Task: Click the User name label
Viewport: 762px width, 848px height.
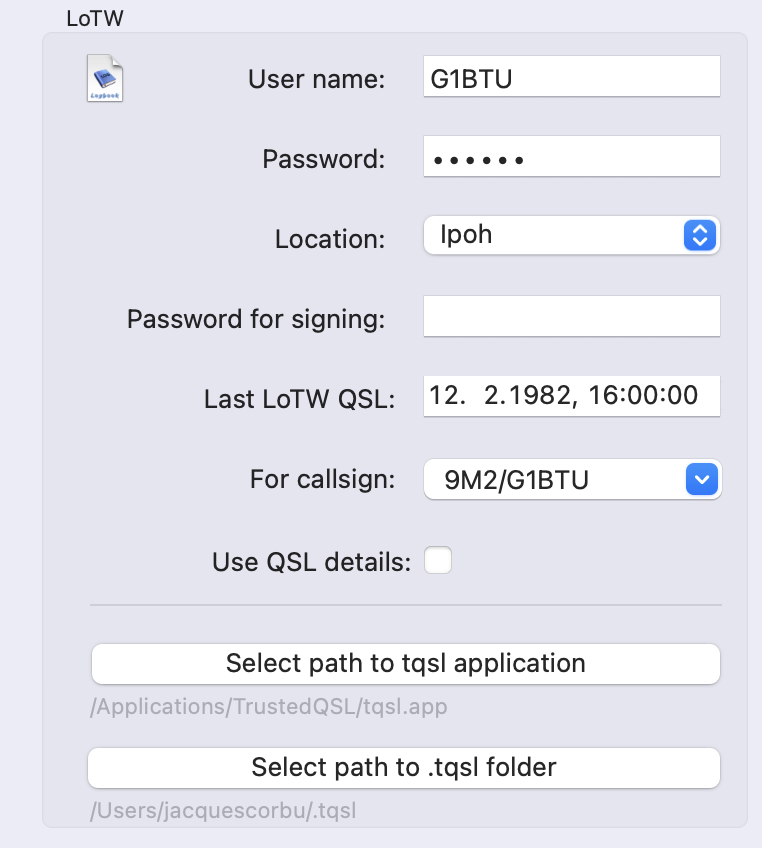Action: 316,79
